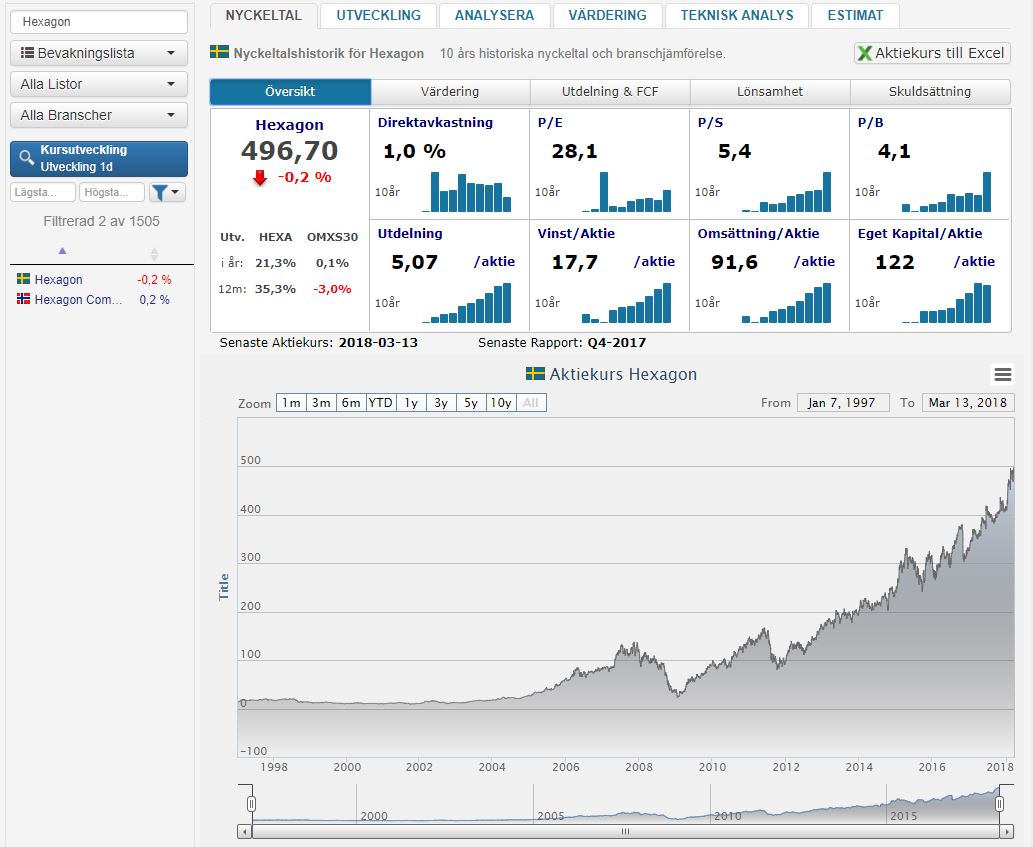The image size is (1033, 847).
Task: Click the magnifier icon in Kursutveckling button
Action: [26, 158]
